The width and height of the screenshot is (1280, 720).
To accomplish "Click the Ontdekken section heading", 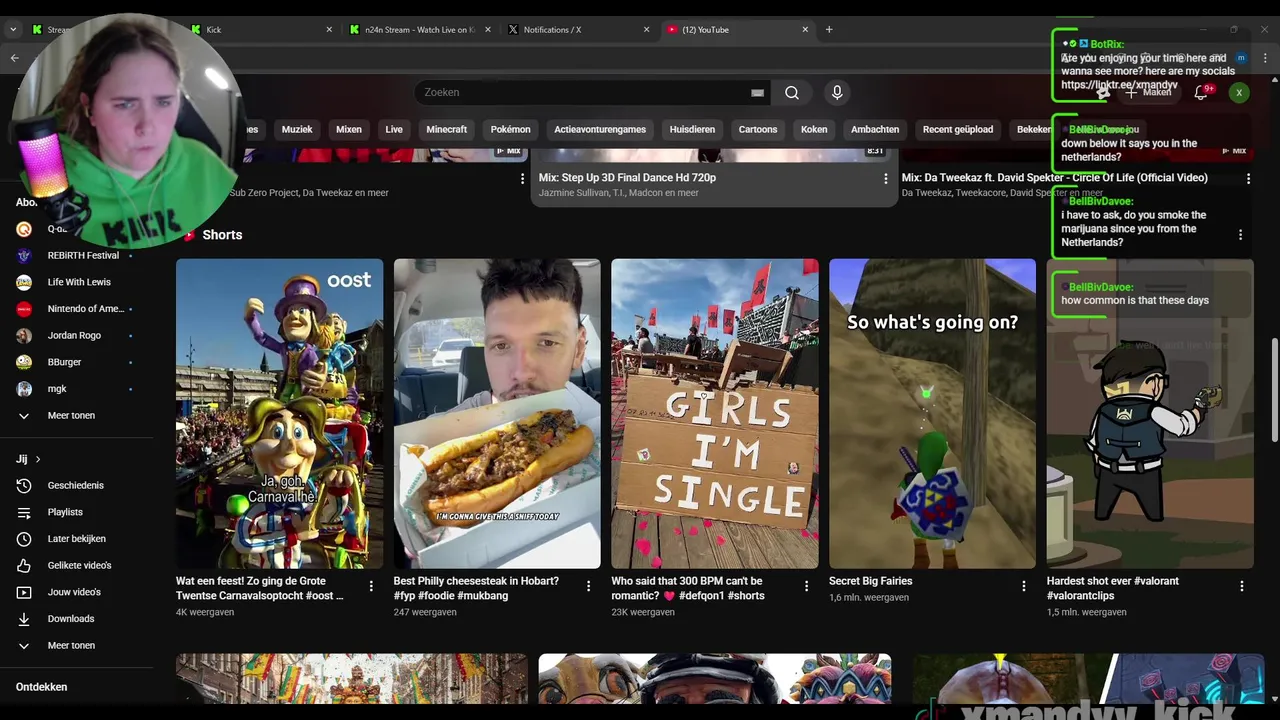I will (x=42, y=687).
